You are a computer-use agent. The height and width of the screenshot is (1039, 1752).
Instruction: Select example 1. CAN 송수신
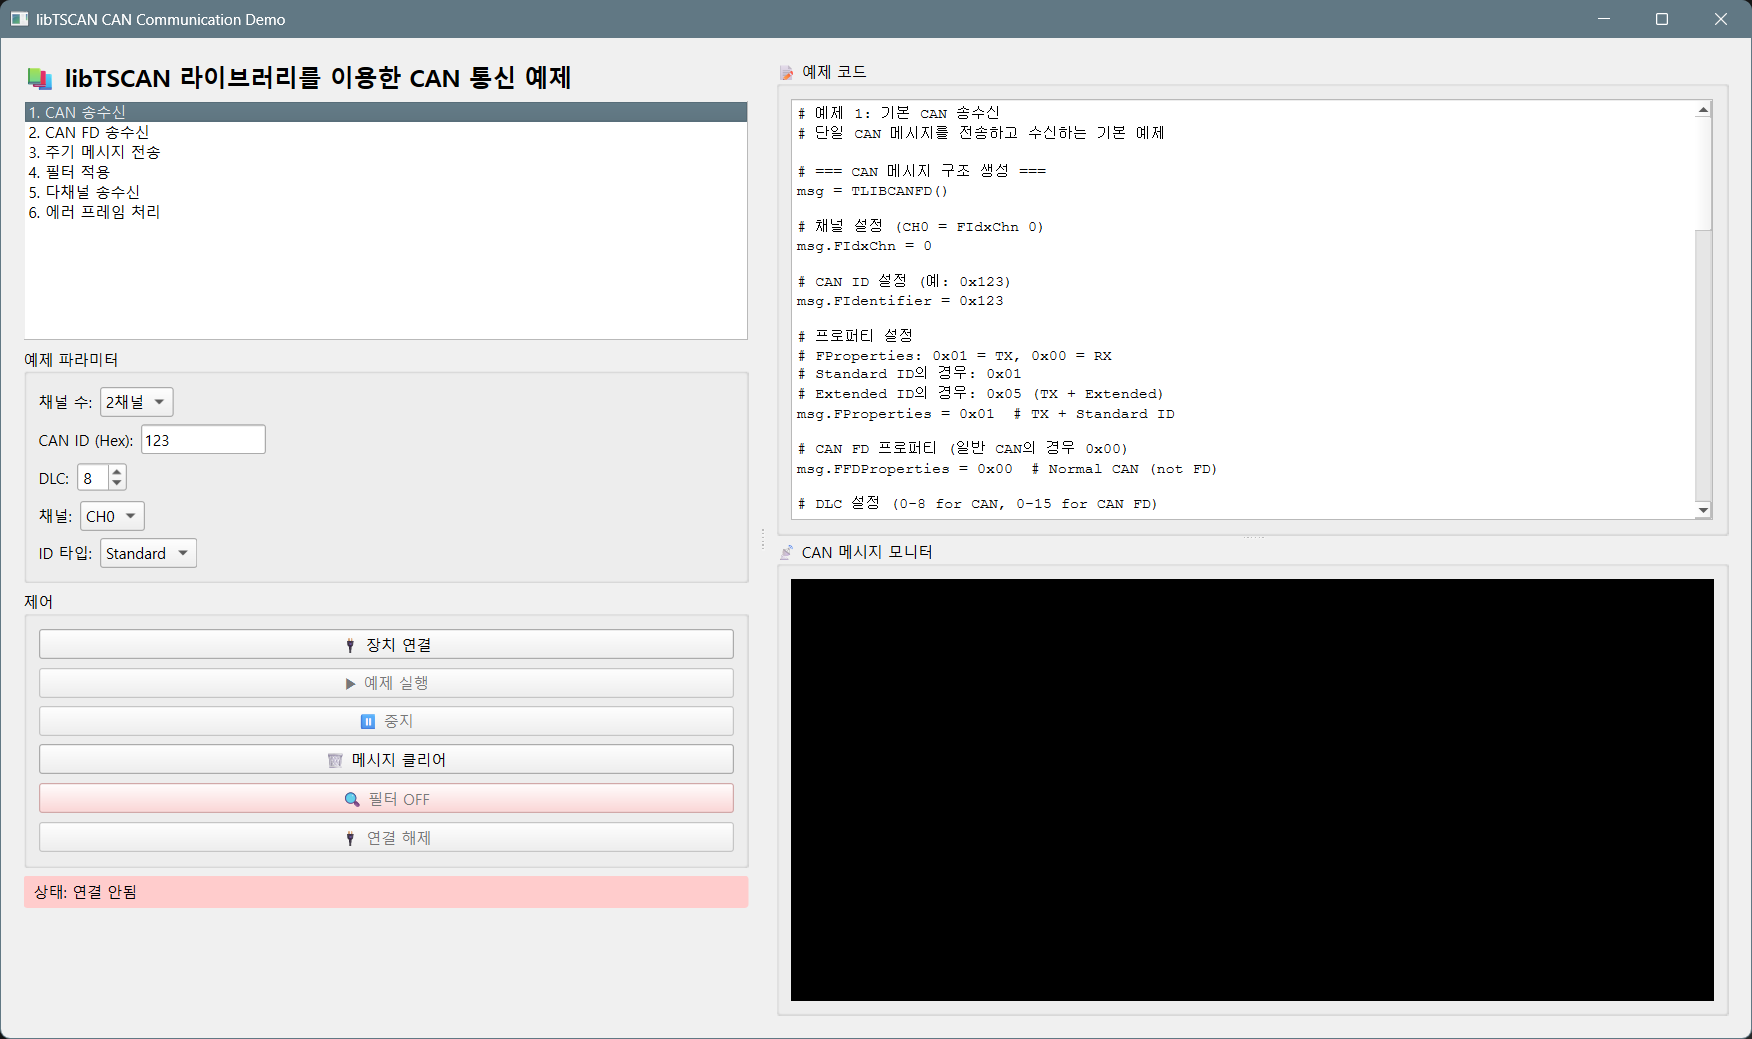tap(386, 112)
